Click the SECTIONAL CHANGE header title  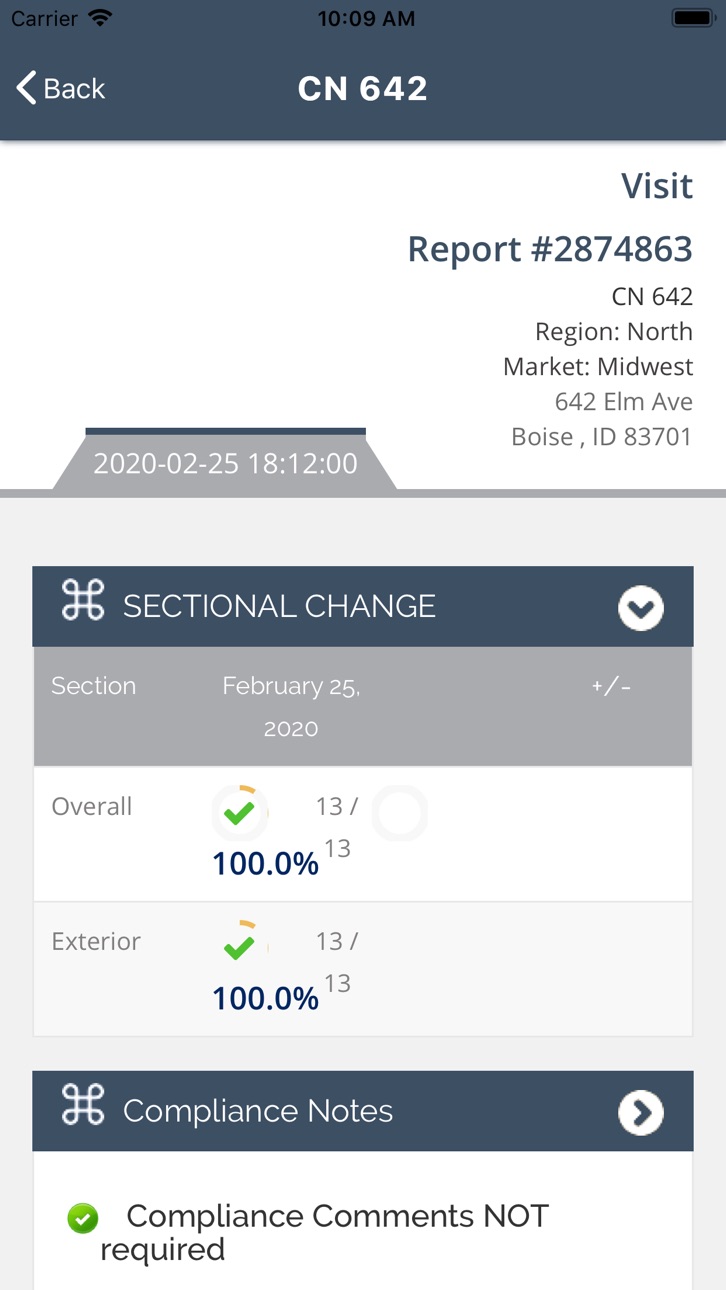[279, 606]
